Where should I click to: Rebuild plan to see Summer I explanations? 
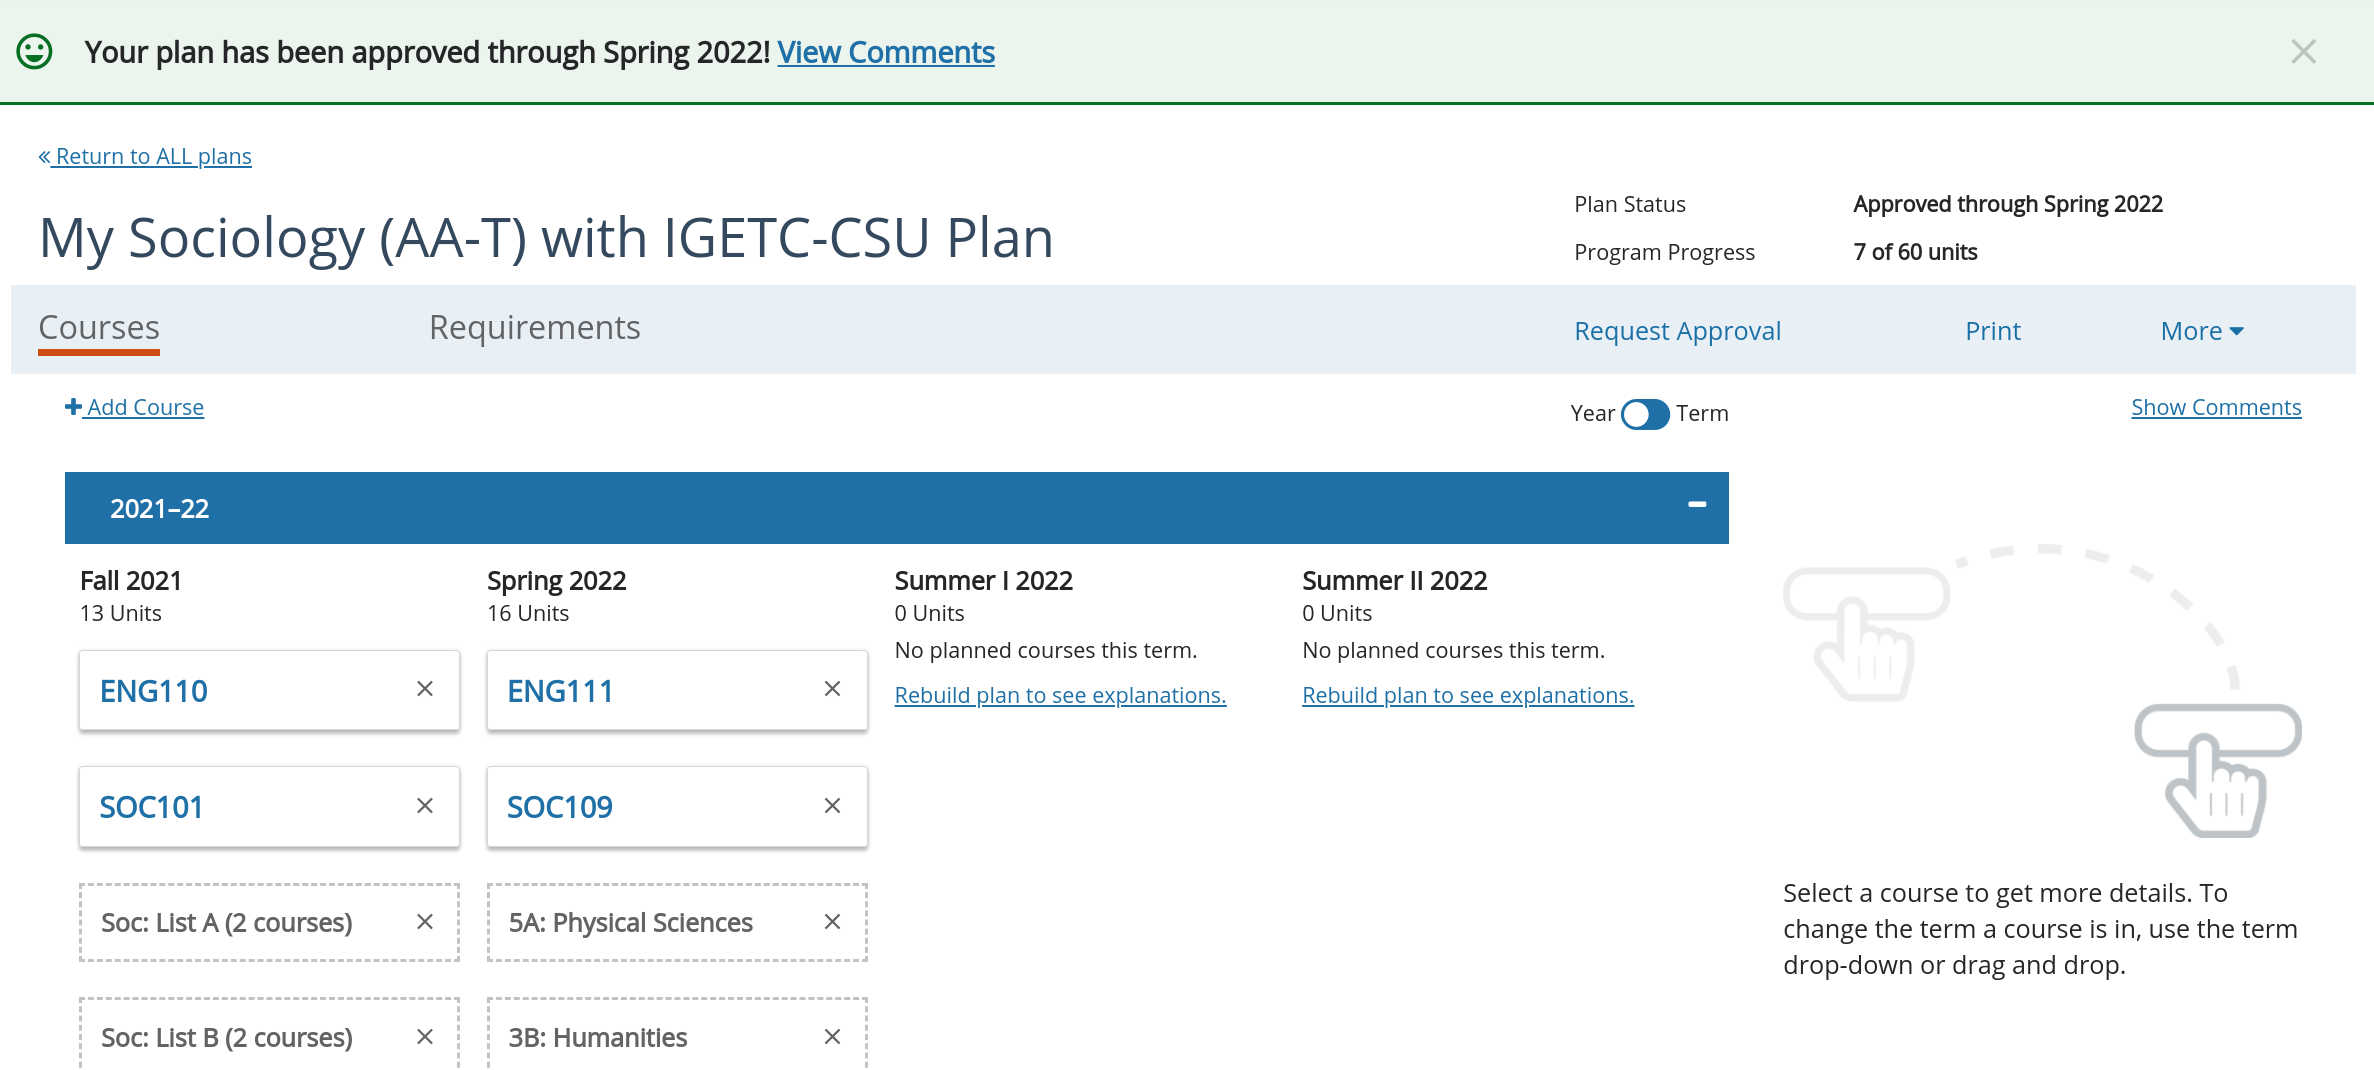pos(1060,694)
